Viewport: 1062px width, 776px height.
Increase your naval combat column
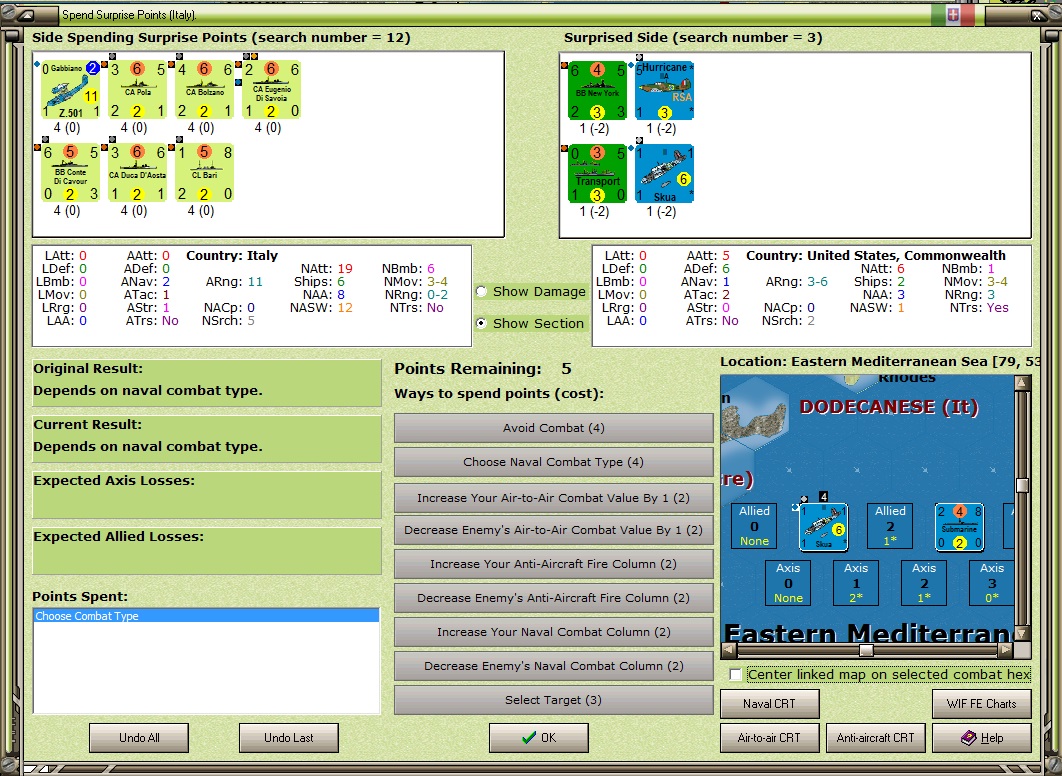(x=553, y=632)
